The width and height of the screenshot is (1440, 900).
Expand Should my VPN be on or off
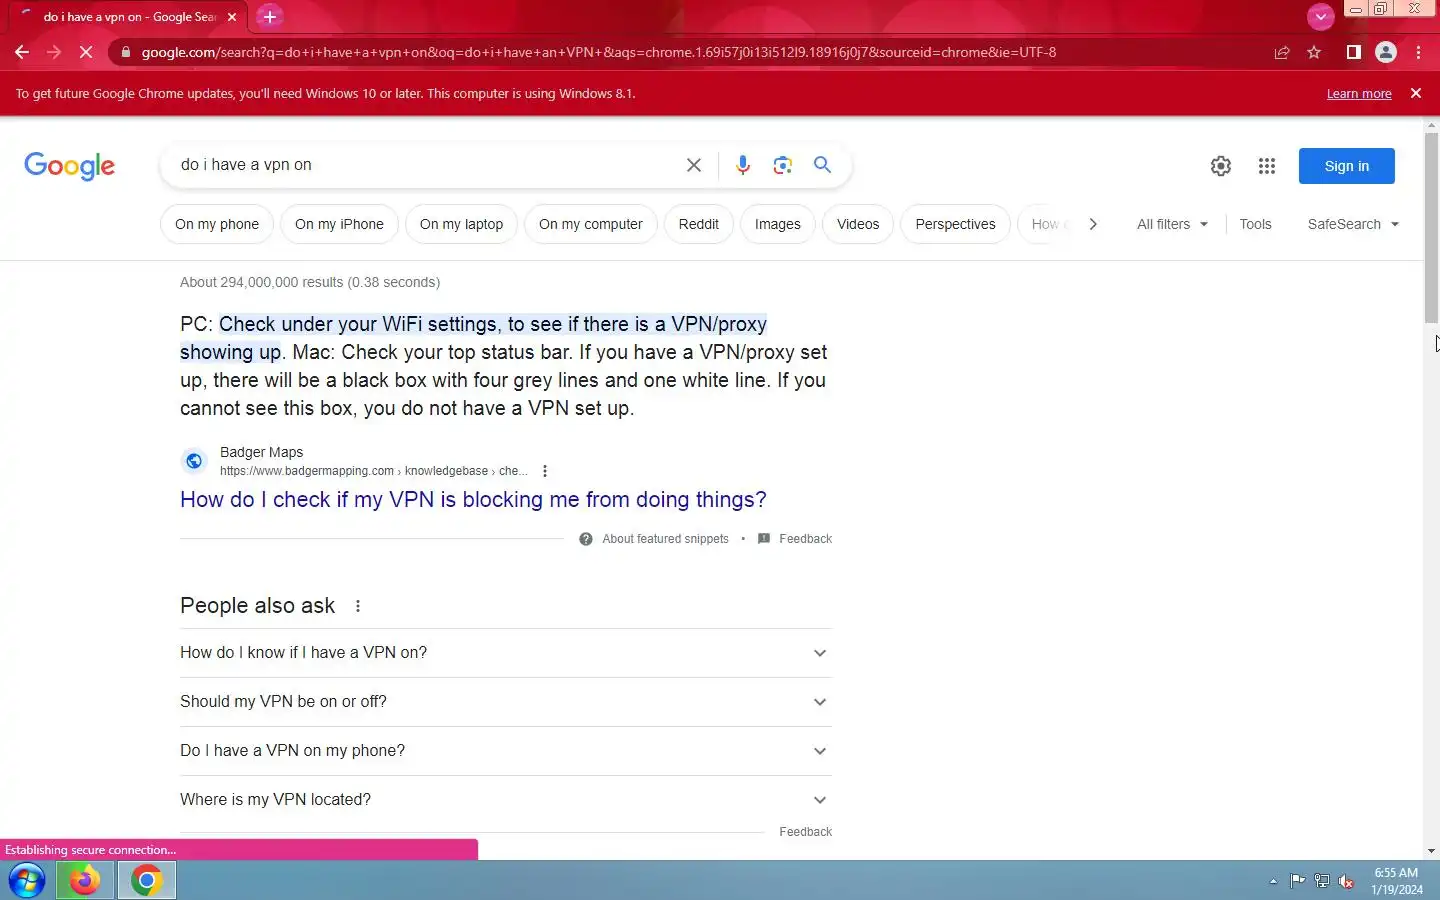tap(506, 702)
